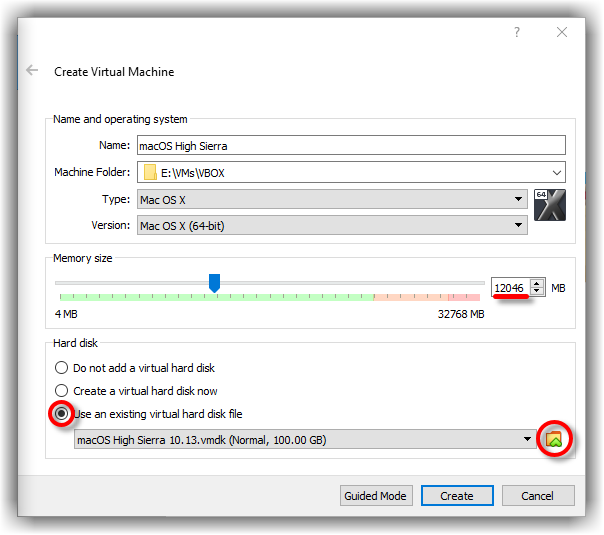The width and height of the screenshot is (604, 535).
Task: Expand the Machine Folder dropdown
Action: click(x=556, y=172)
